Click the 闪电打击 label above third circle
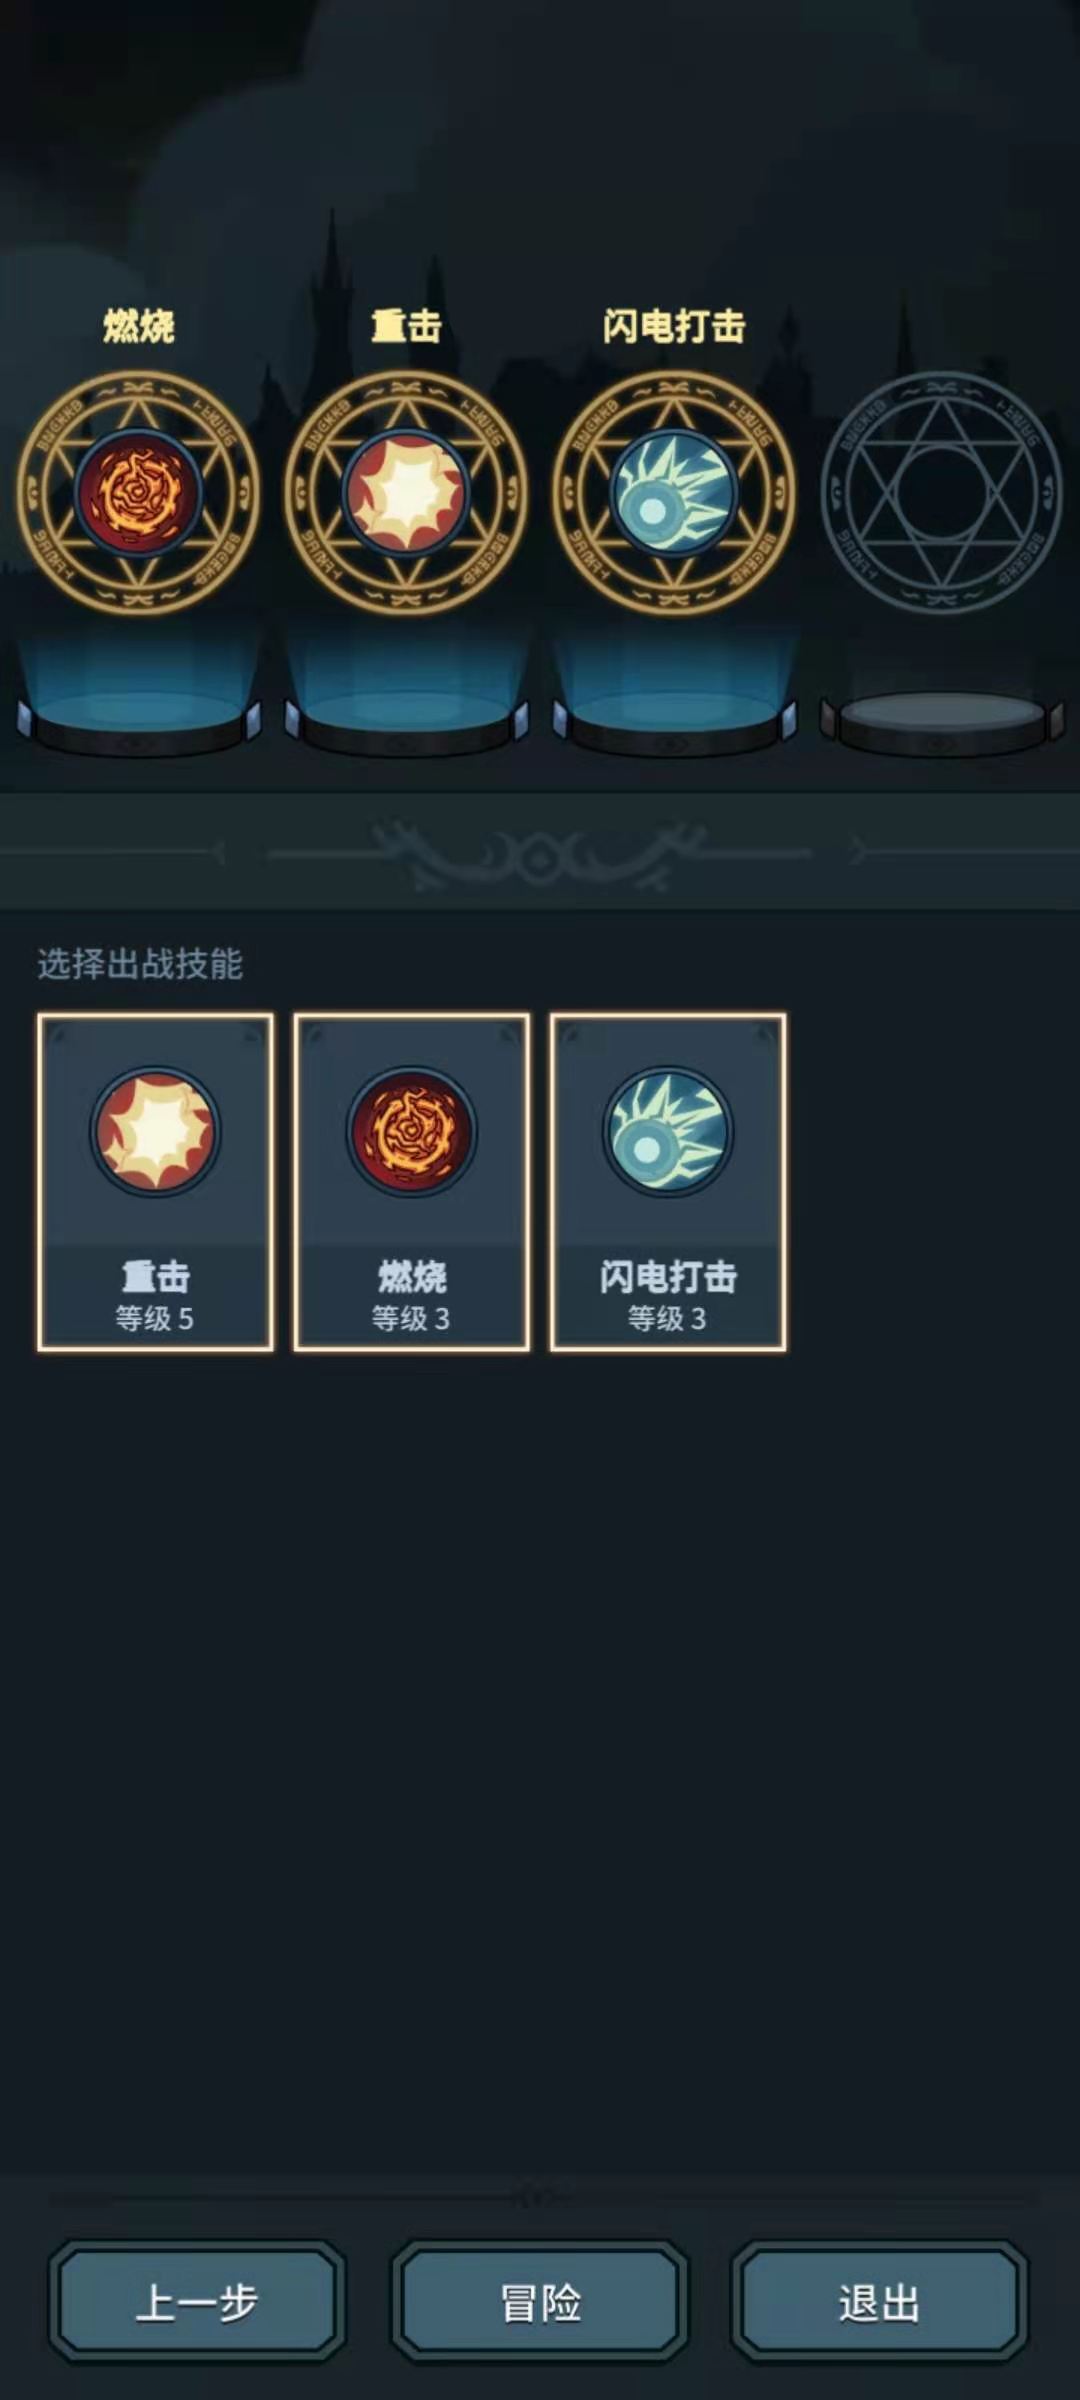This screenshot has width=1080, height=2400. coord(674,326)
